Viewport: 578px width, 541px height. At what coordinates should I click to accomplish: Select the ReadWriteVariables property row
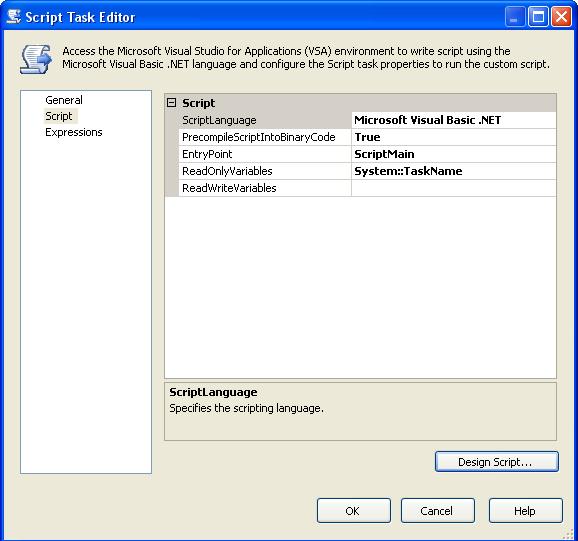click(368, 188)
